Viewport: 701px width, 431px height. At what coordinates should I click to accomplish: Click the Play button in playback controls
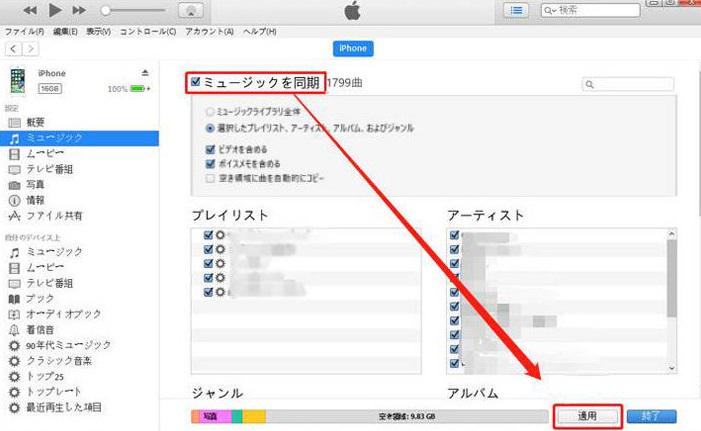(x=55, y=11)
